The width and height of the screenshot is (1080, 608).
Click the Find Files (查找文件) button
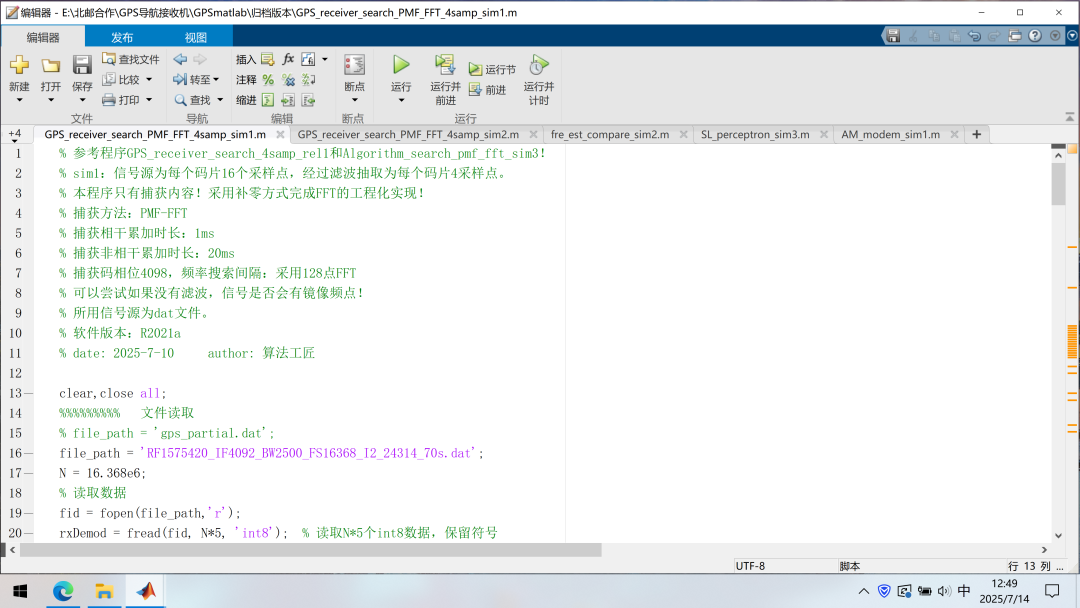tap(130, 60)
